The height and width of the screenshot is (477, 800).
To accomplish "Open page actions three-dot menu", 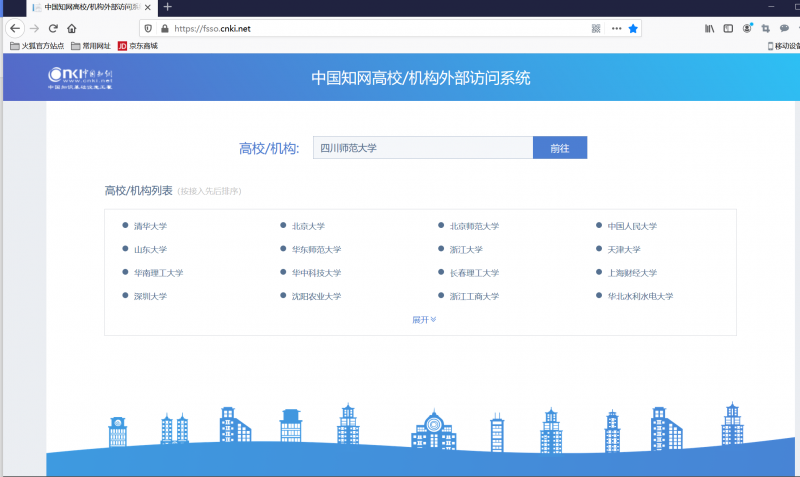I will point(616,29).
